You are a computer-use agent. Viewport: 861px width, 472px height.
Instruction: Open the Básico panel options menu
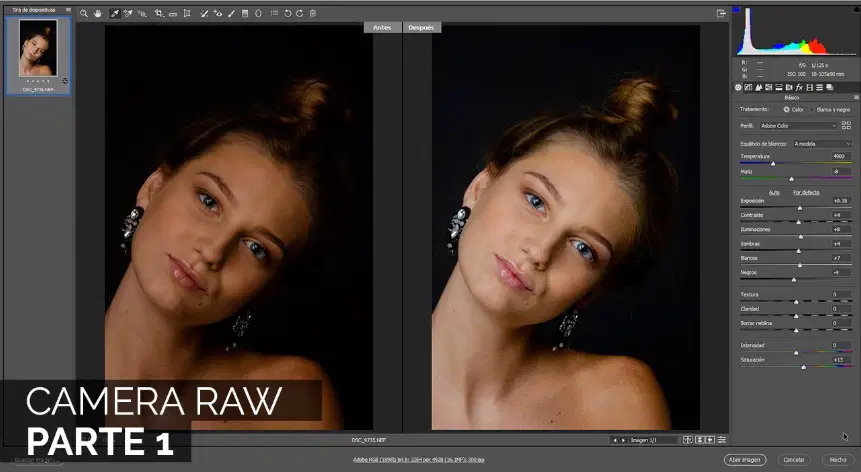(x=856, y=98)
